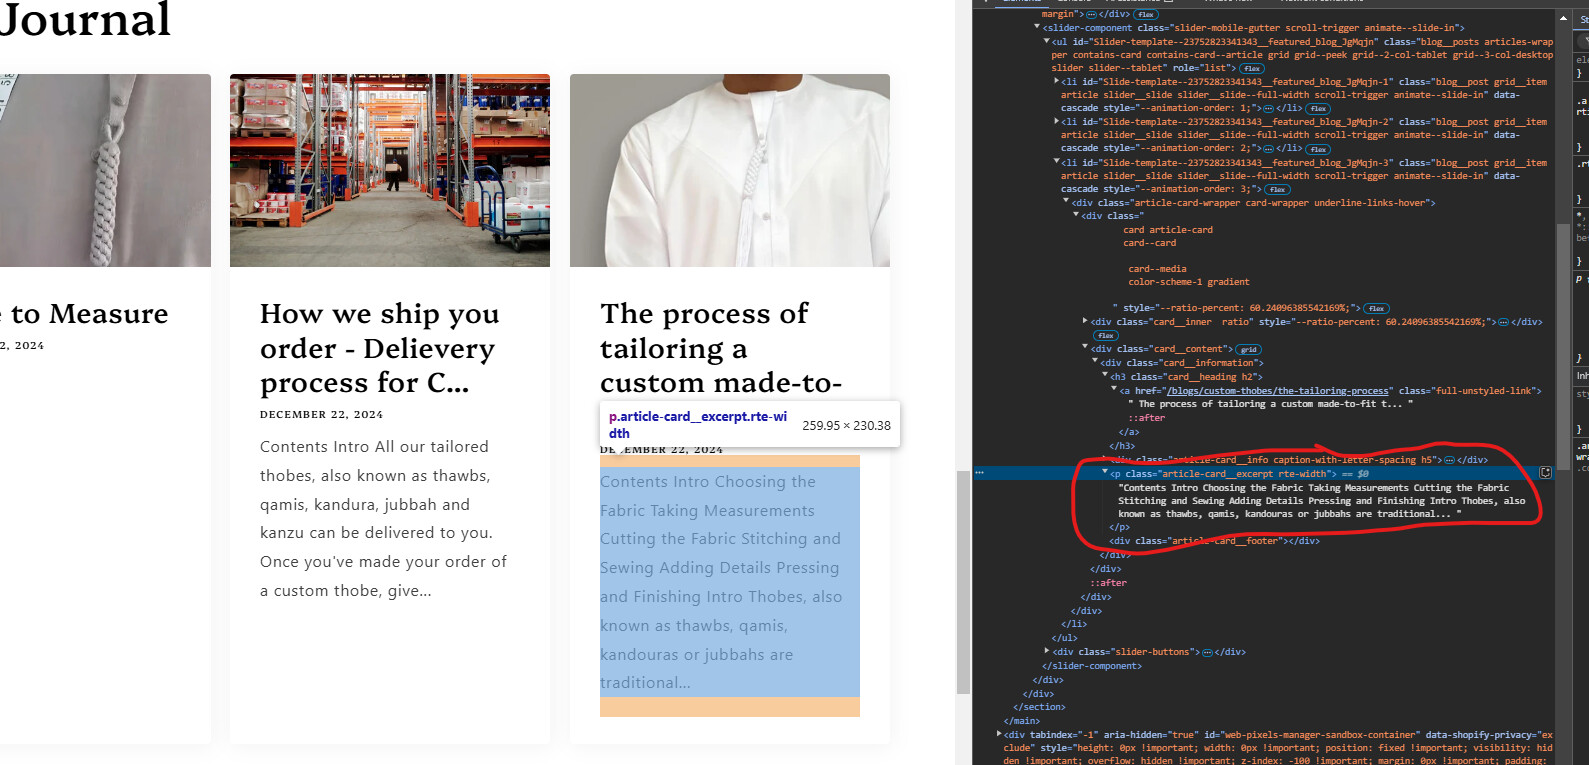This screenshot has height=765, width=1589.
Task: Expand the card__inner ratio div
Action: [x=1085, y=322]
